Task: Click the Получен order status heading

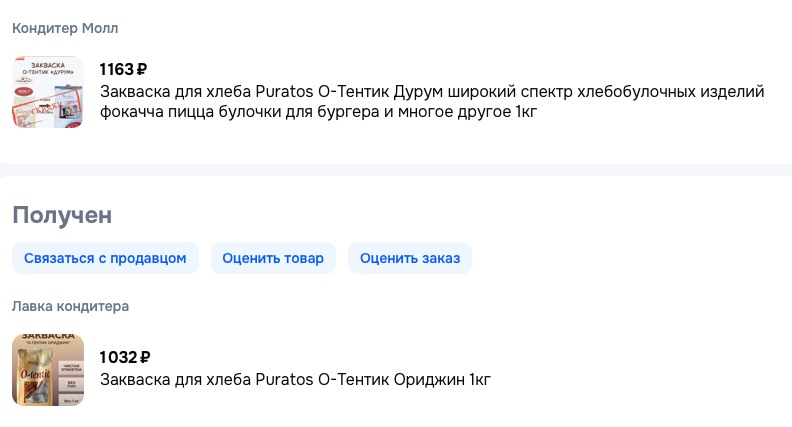Action: tap(62, 215)
